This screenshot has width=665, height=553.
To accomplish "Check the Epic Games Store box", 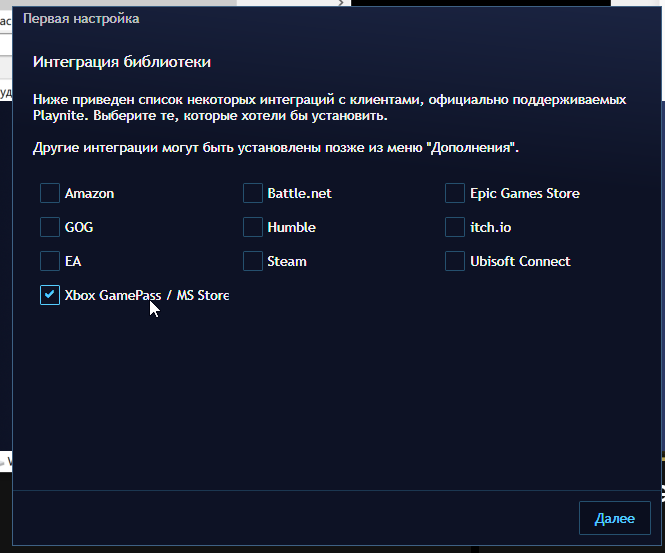I will (x=455, y=193).
